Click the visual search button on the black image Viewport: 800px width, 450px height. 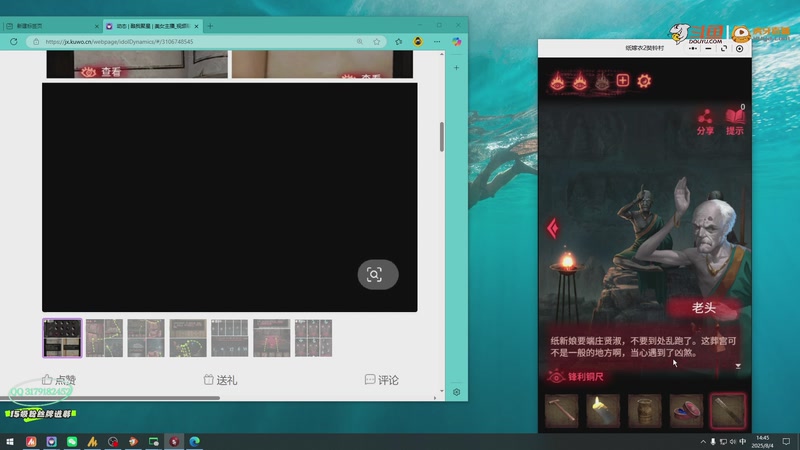378,275
